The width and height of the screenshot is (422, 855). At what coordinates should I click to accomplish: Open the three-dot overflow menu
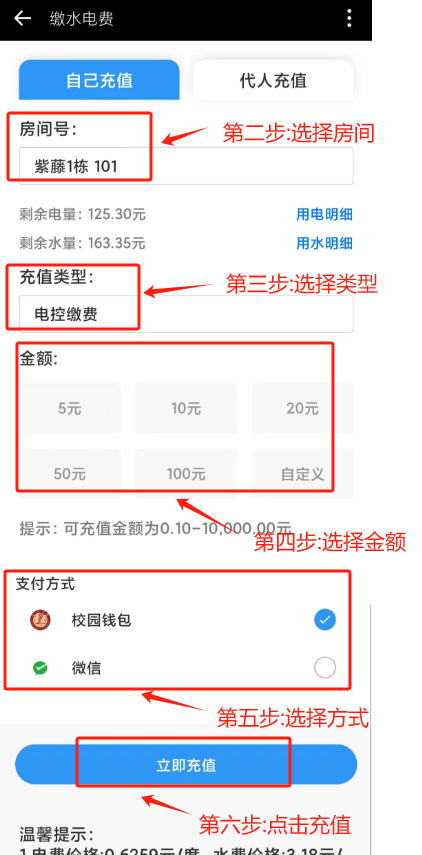(x=349, y=19)
